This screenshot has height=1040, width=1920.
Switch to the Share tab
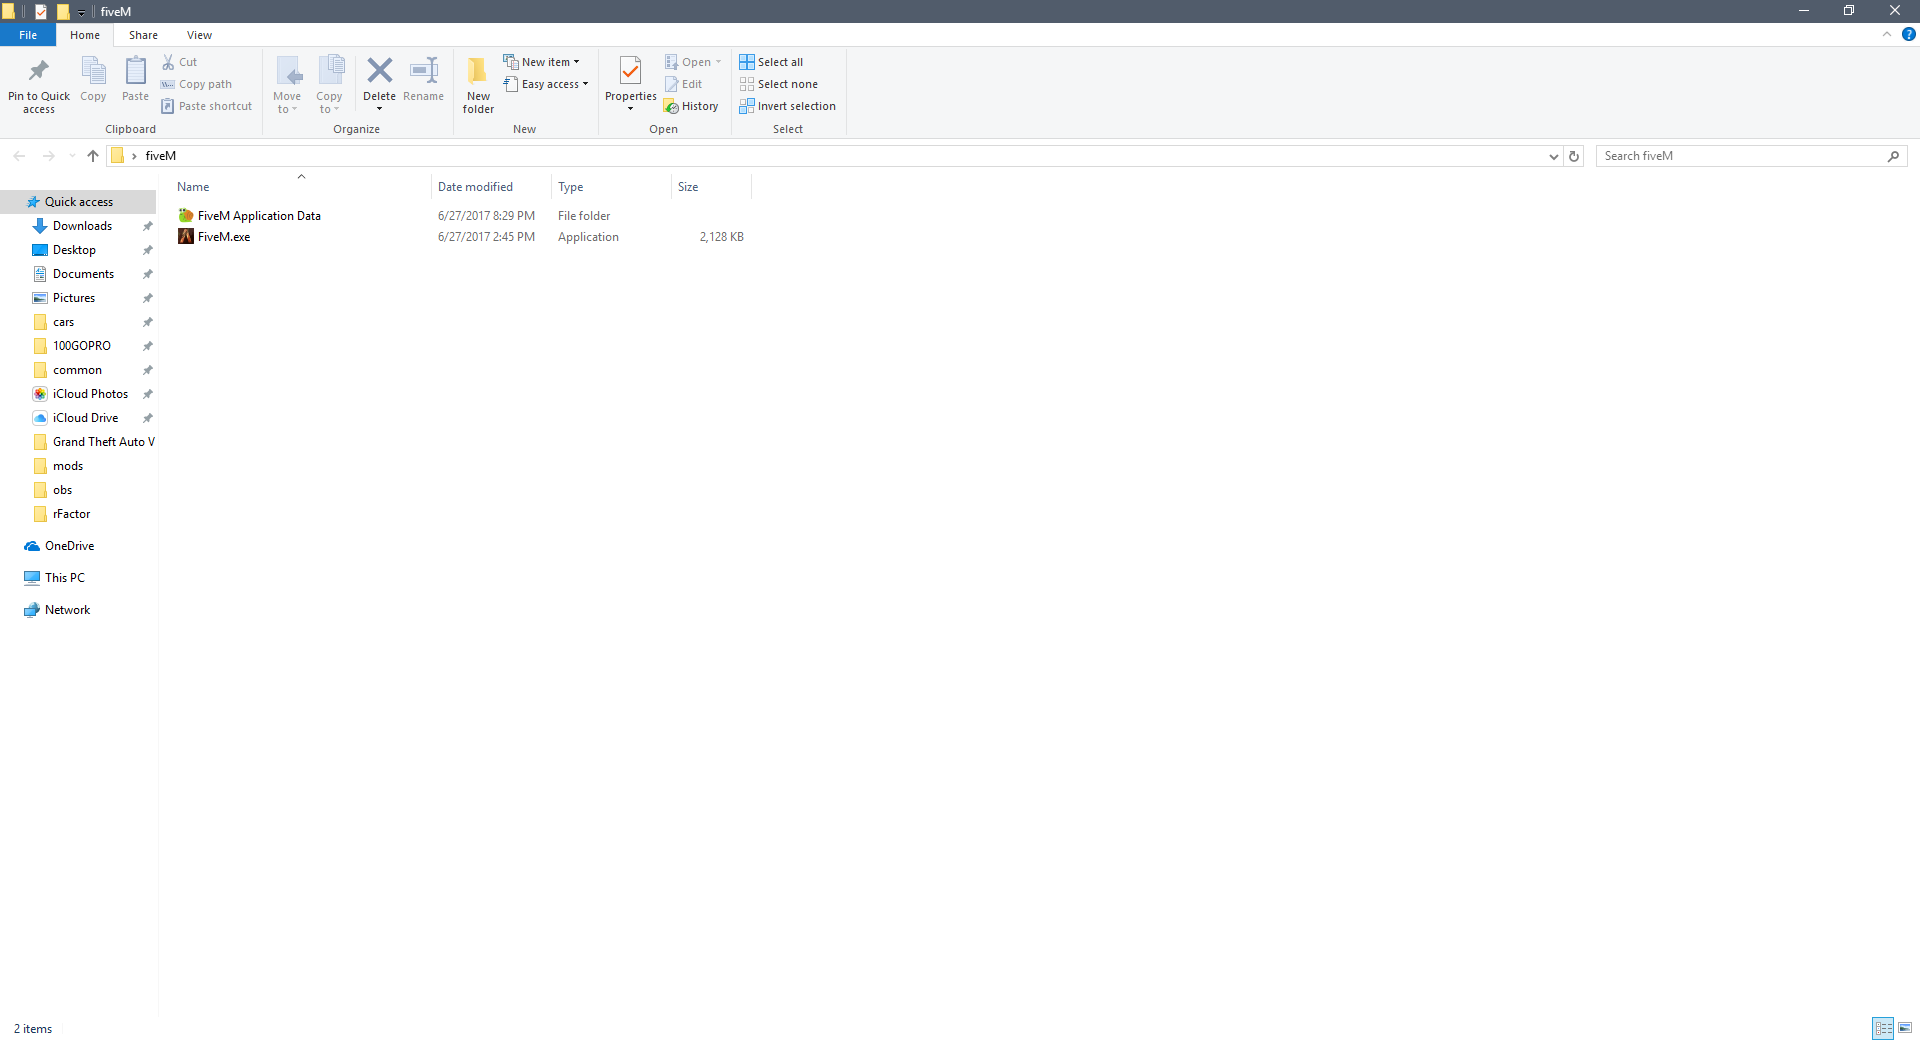pyautogui.click(x=143, y=35)
